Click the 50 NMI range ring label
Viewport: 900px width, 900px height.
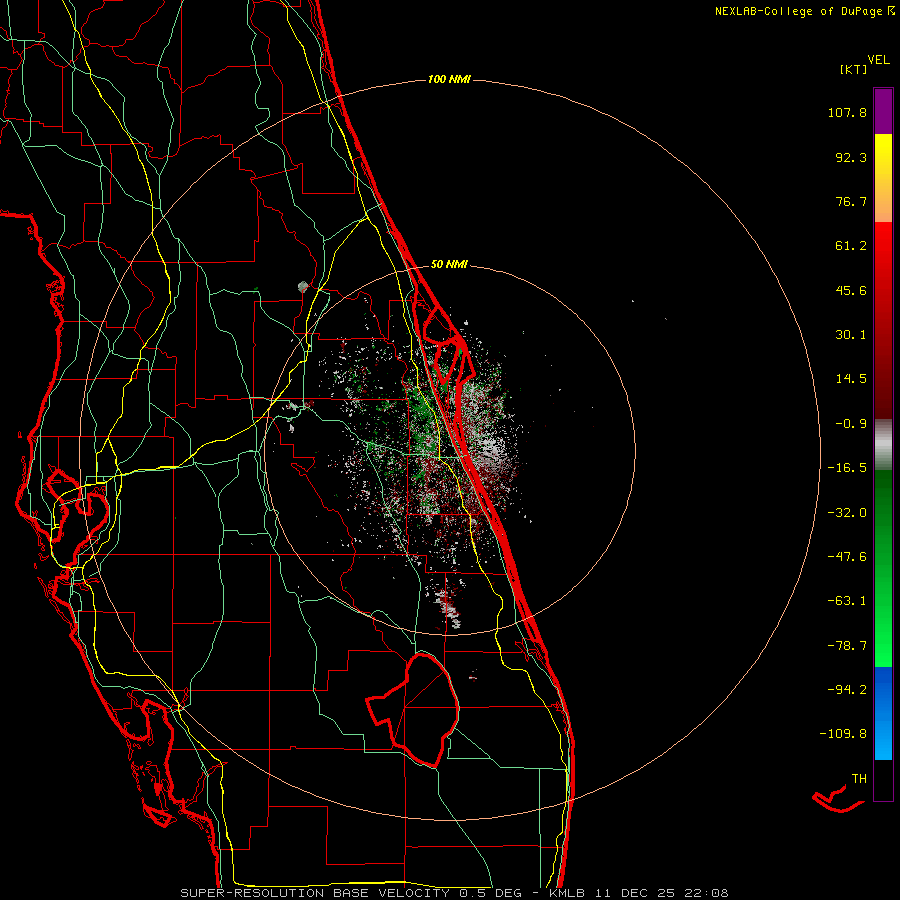449,264
